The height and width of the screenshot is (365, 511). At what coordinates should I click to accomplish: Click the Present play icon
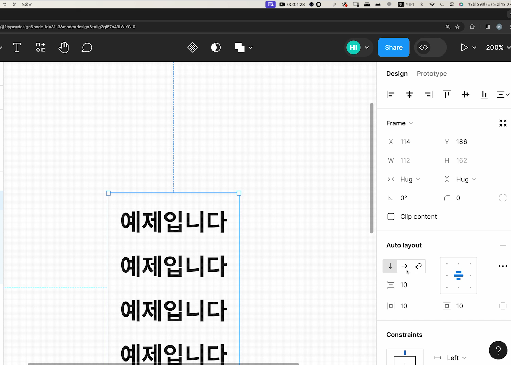point(463,48)
